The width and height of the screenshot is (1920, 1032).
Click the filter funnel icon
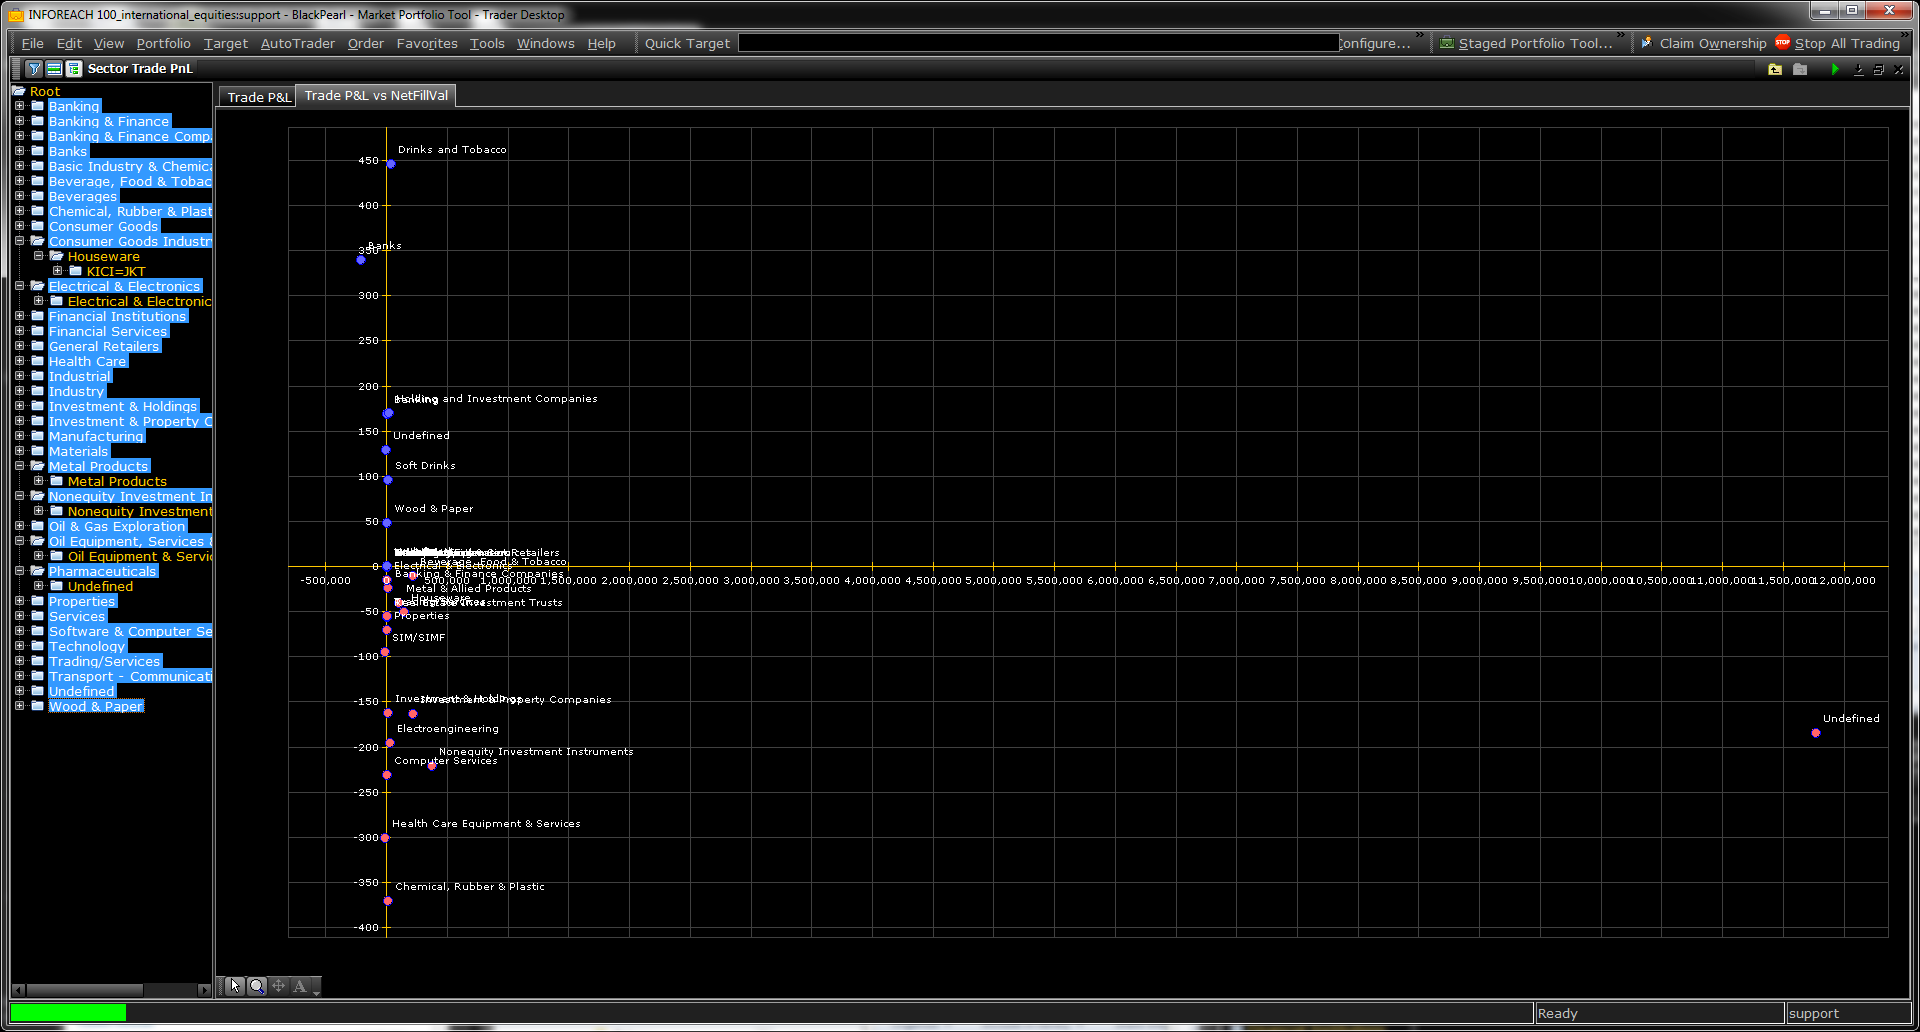click(x=34, y=69)
